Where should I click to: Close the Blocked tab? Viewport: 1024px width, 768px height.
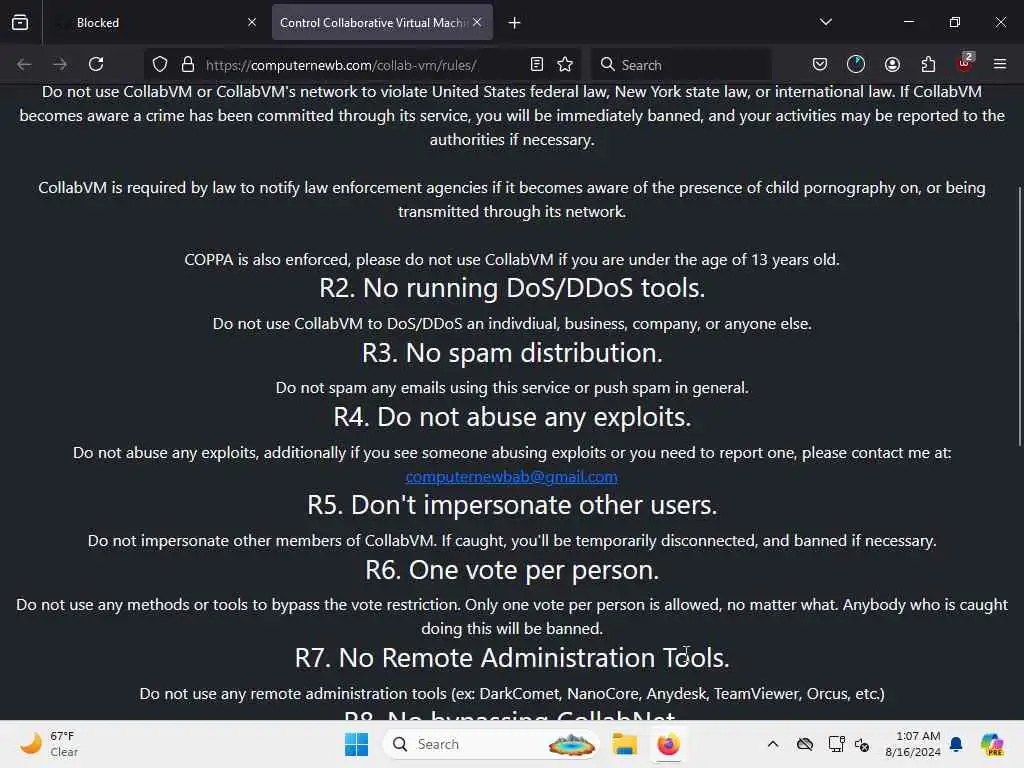coord(252,22)
